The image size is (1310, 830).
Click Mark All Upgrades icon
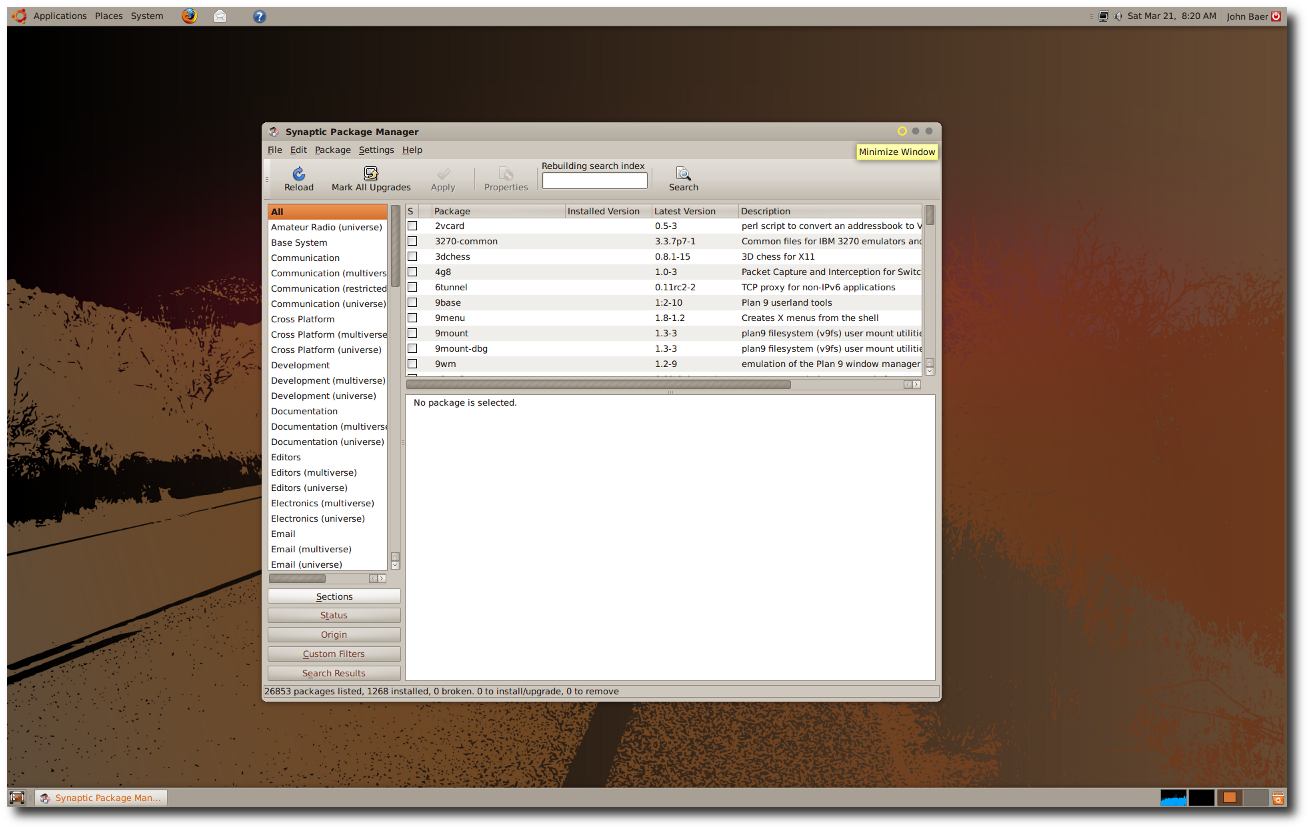click(371, 173)
